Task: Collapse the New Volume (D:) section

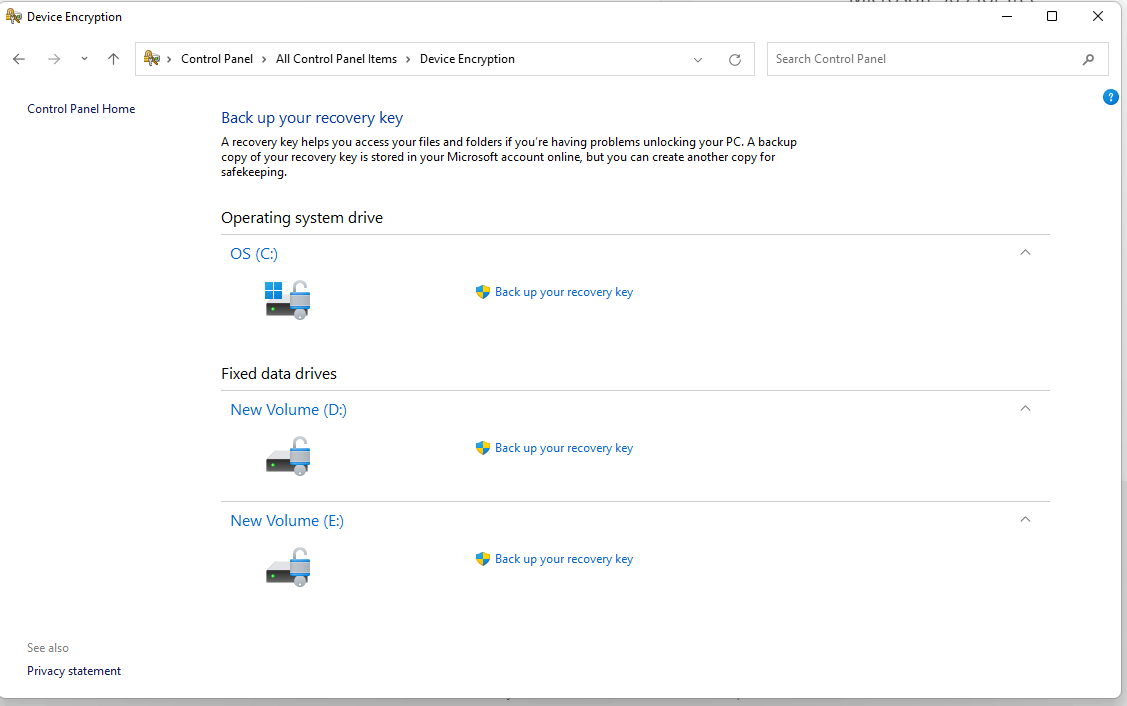Action: click(1025, 408)
